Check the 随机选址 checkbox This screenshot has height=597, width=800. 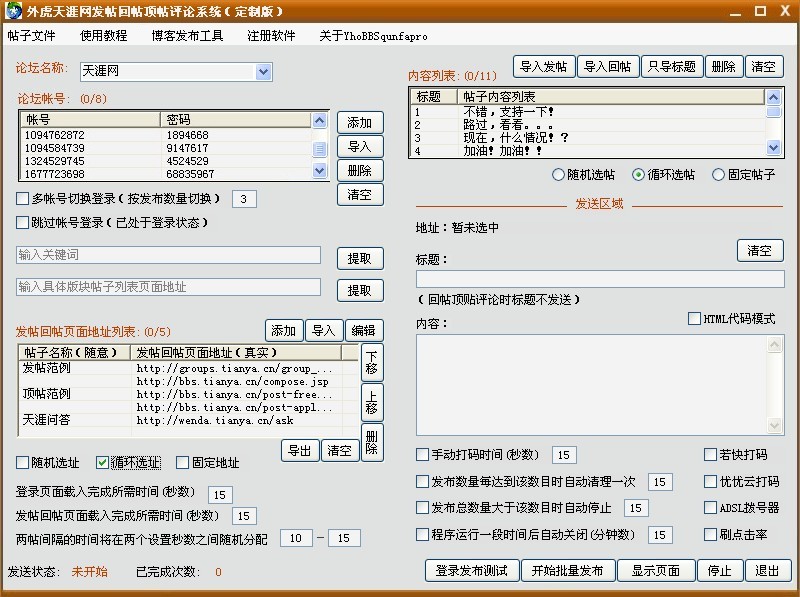click(x=22, y=463)
